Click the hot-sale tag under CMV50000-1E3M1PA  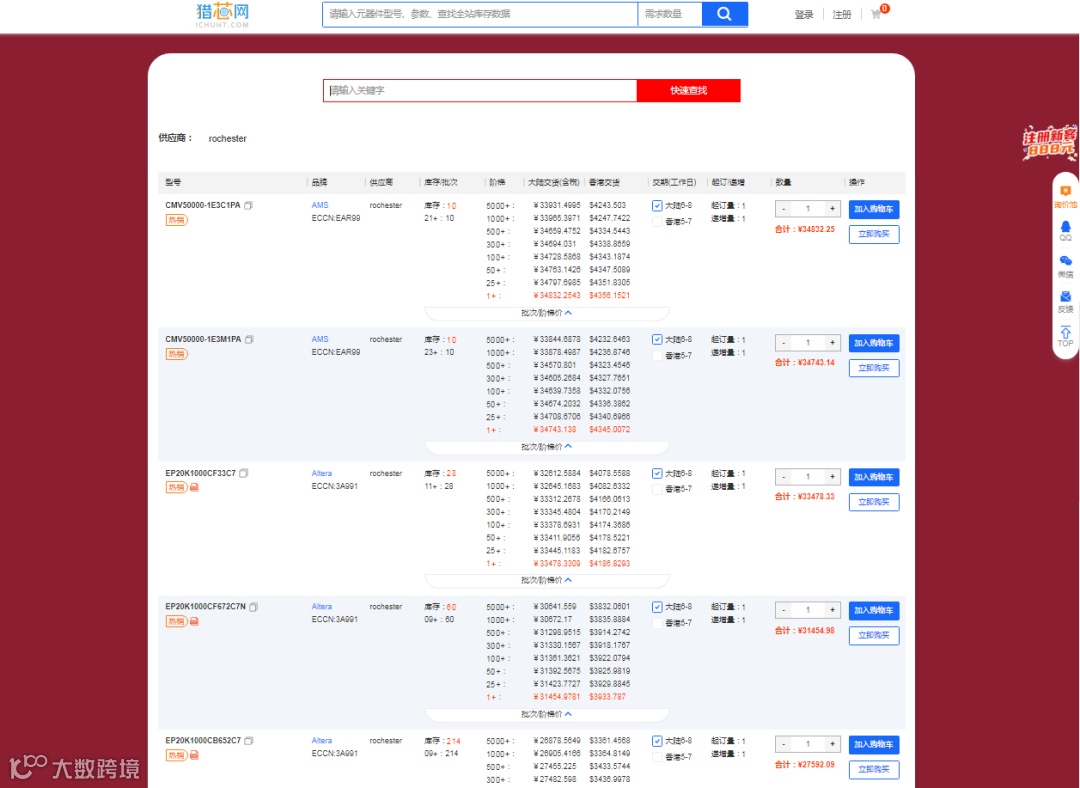pyautogui.click(x=176, y=354)
